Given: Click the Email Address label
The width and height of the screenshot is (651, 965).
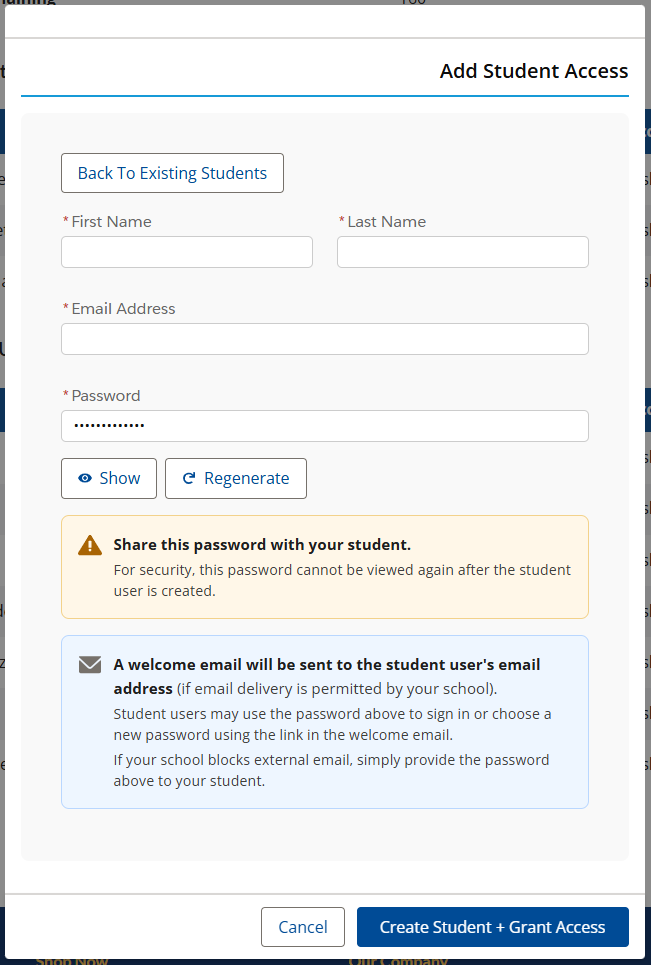Looking at the screenshot, I should (123, 308).
